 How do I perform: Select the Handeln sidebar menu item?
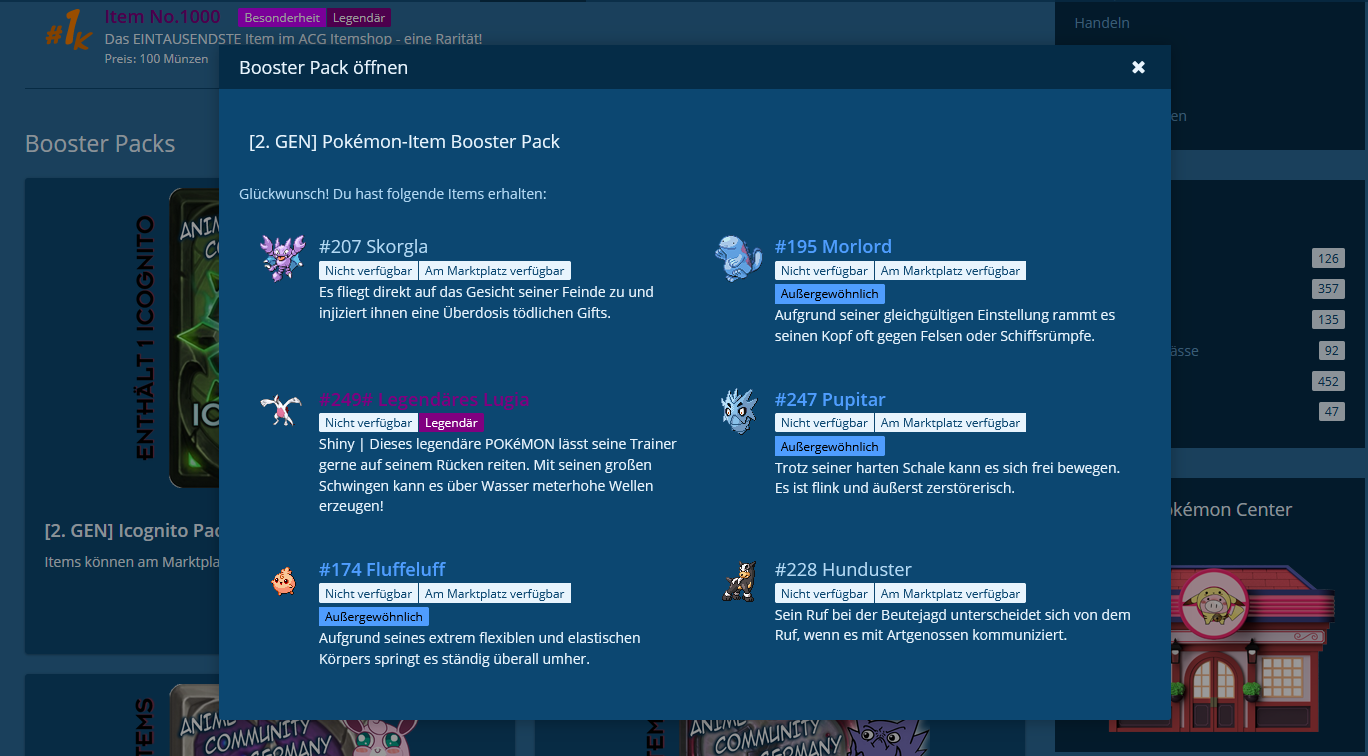point(1101,23)
